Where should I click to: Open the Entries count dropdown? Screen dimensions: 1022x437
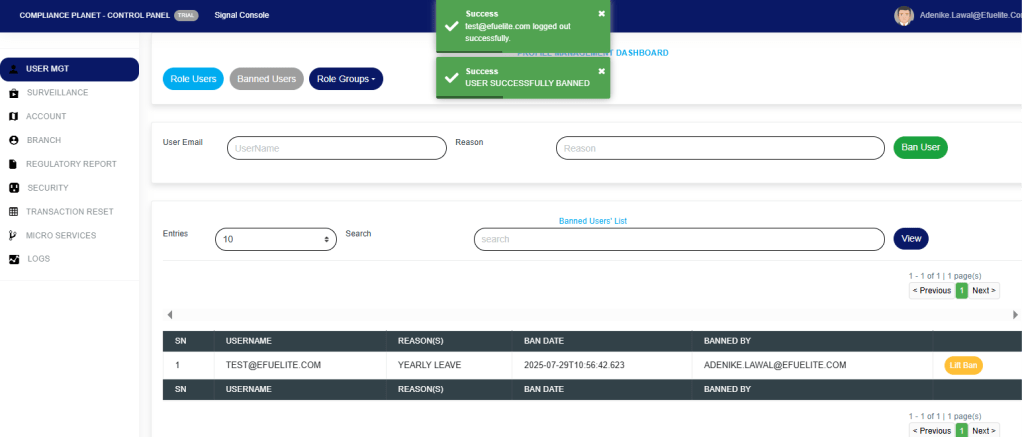tap(276, 240)
